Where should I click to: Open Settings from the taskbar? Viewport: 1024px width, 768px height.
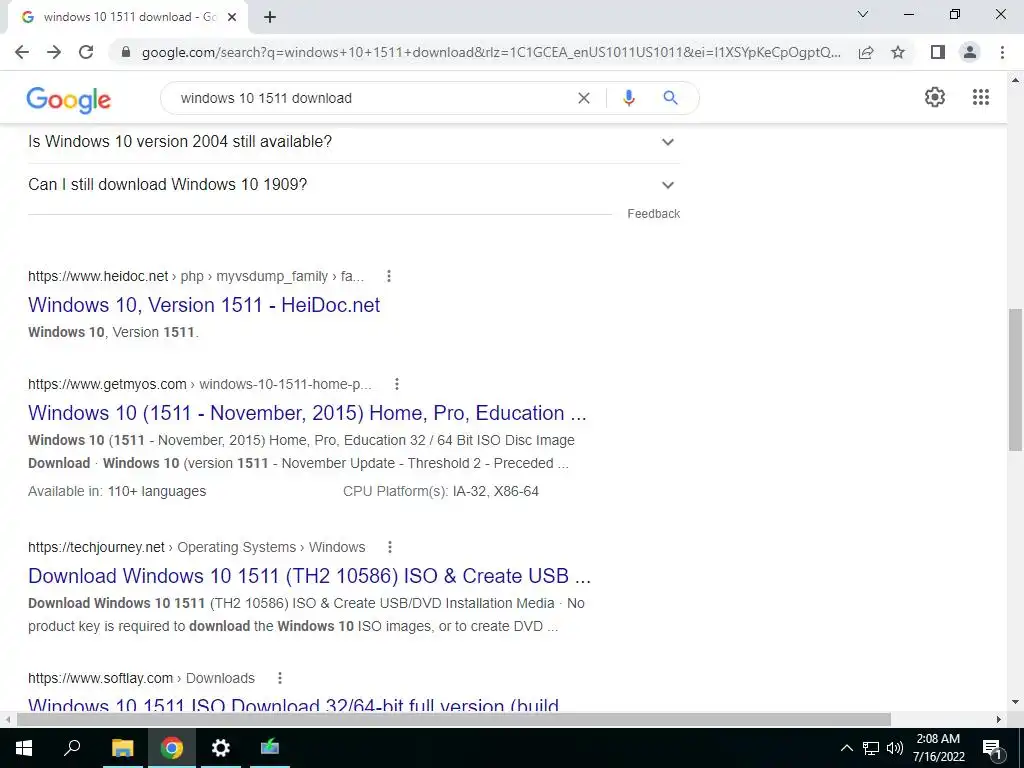coord(221,748)
